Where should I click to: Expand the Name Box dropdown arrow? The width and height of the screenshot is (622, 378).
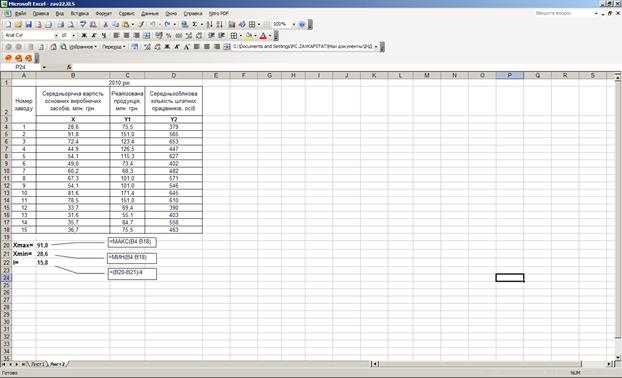[44, 67]
